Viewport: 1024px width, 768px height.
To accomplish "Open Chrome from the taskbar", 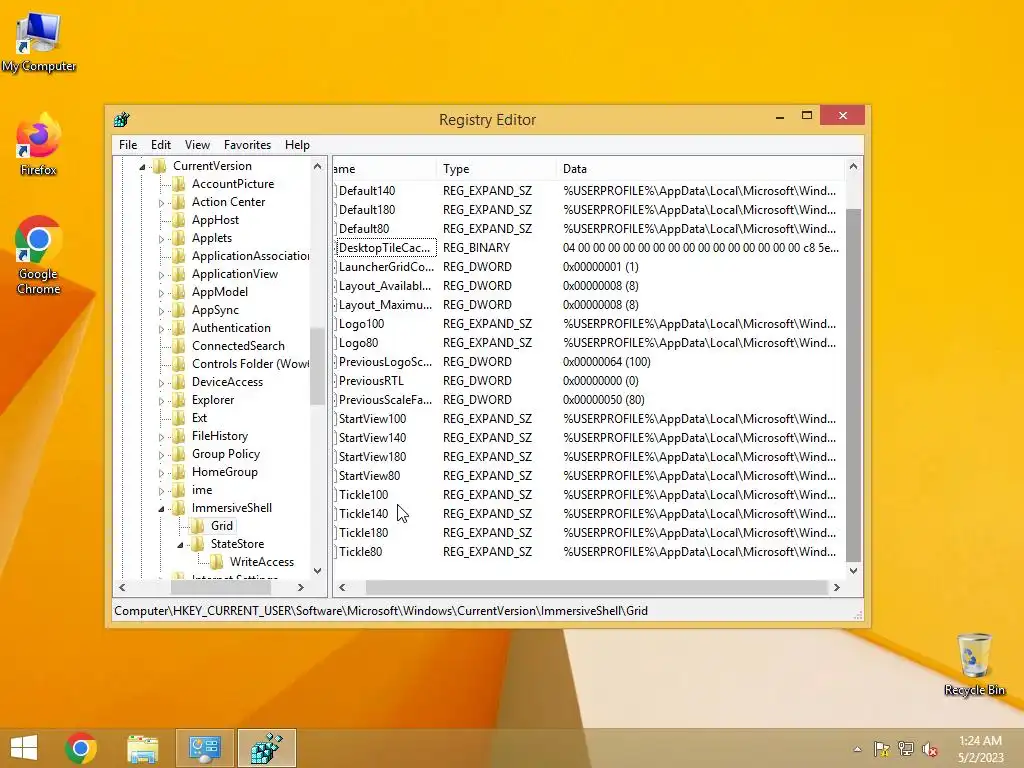I will [81, 748].
